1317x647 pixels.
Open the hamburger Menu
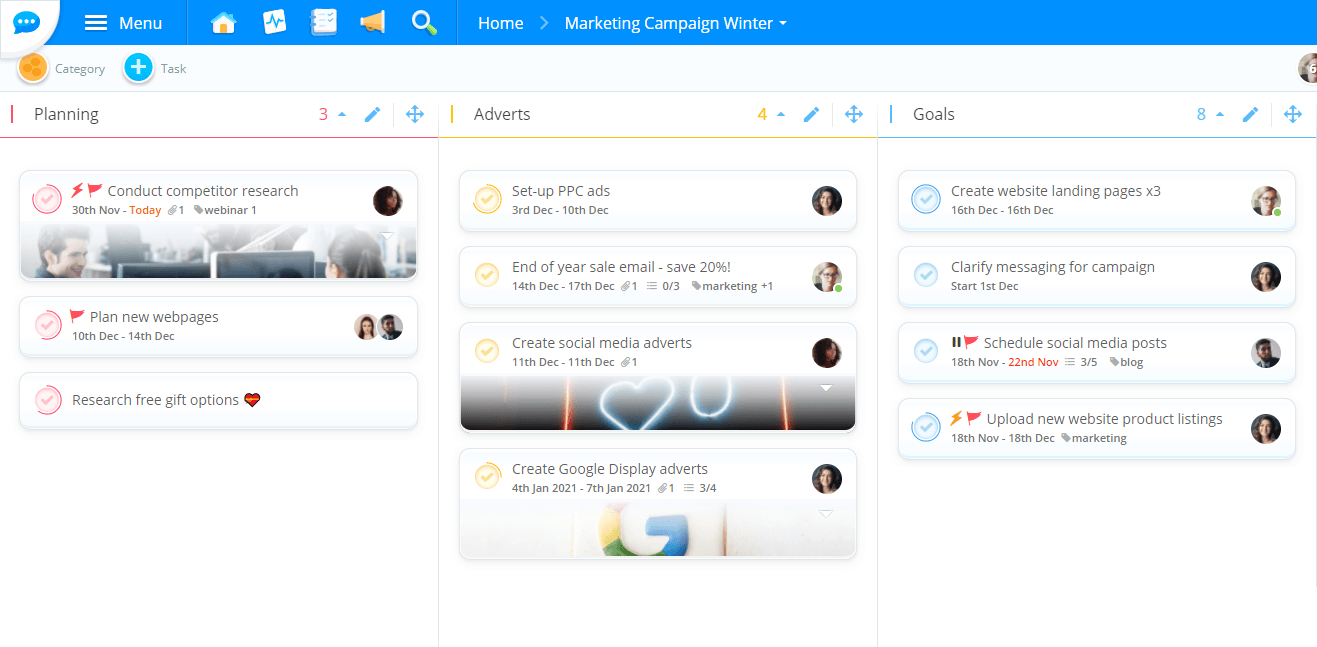point(123,23)
